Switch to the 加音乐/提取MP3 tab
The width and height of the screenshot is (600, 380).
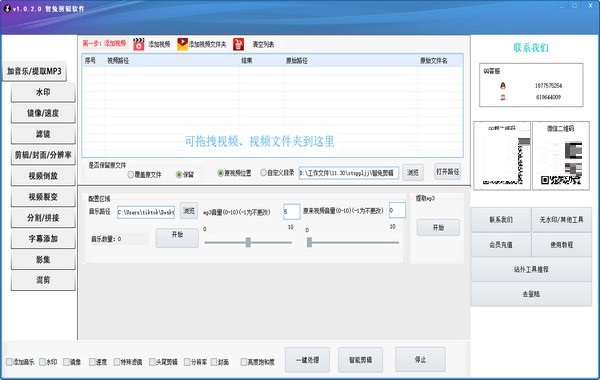[x=34, y=71]
